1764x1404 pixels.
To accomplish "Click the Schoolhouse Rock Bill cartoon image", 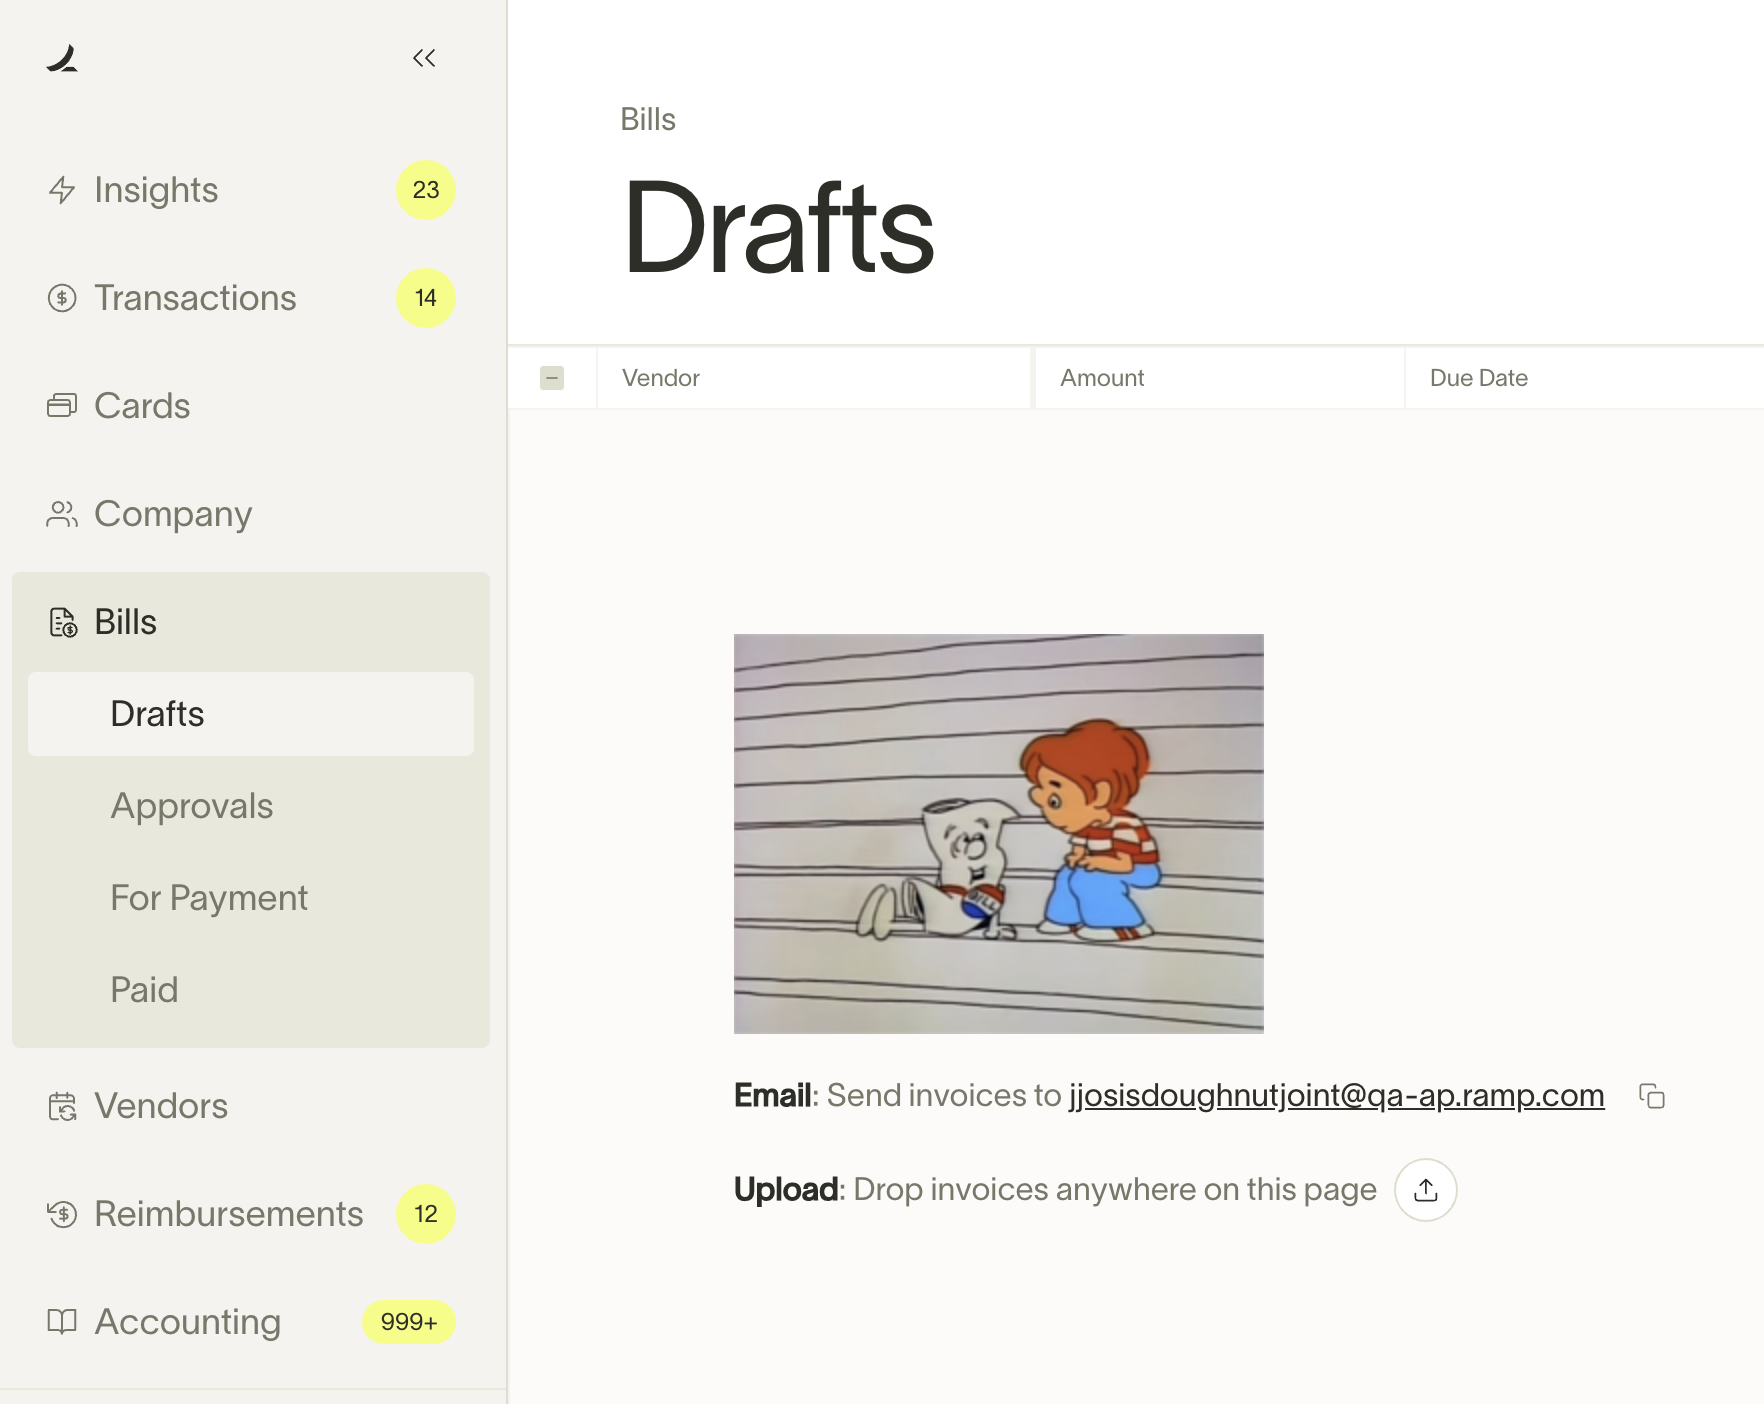I will tap(999, 834).
